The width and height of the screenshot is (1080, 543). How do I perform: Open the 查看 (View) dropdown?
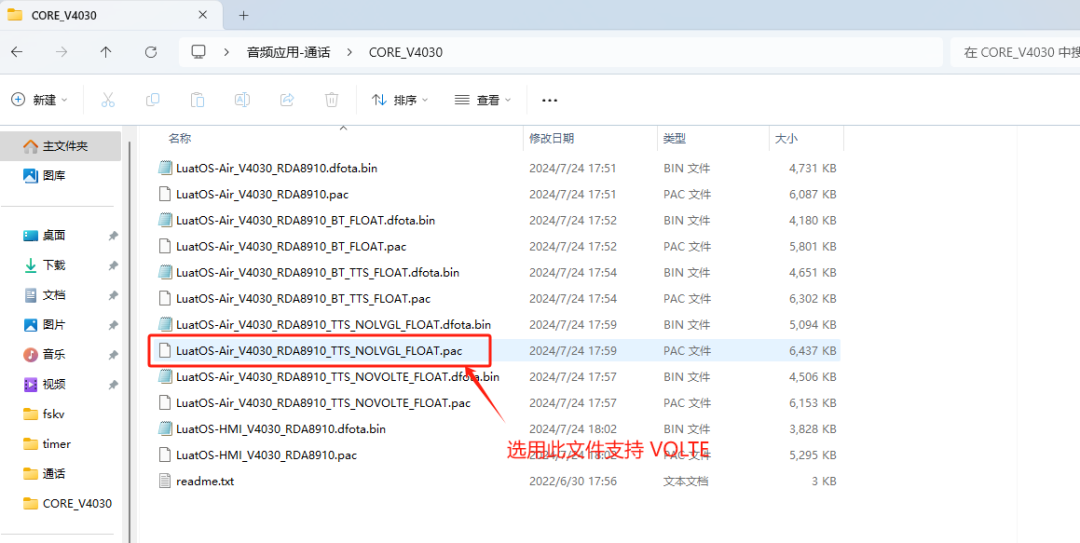(483, 100)
